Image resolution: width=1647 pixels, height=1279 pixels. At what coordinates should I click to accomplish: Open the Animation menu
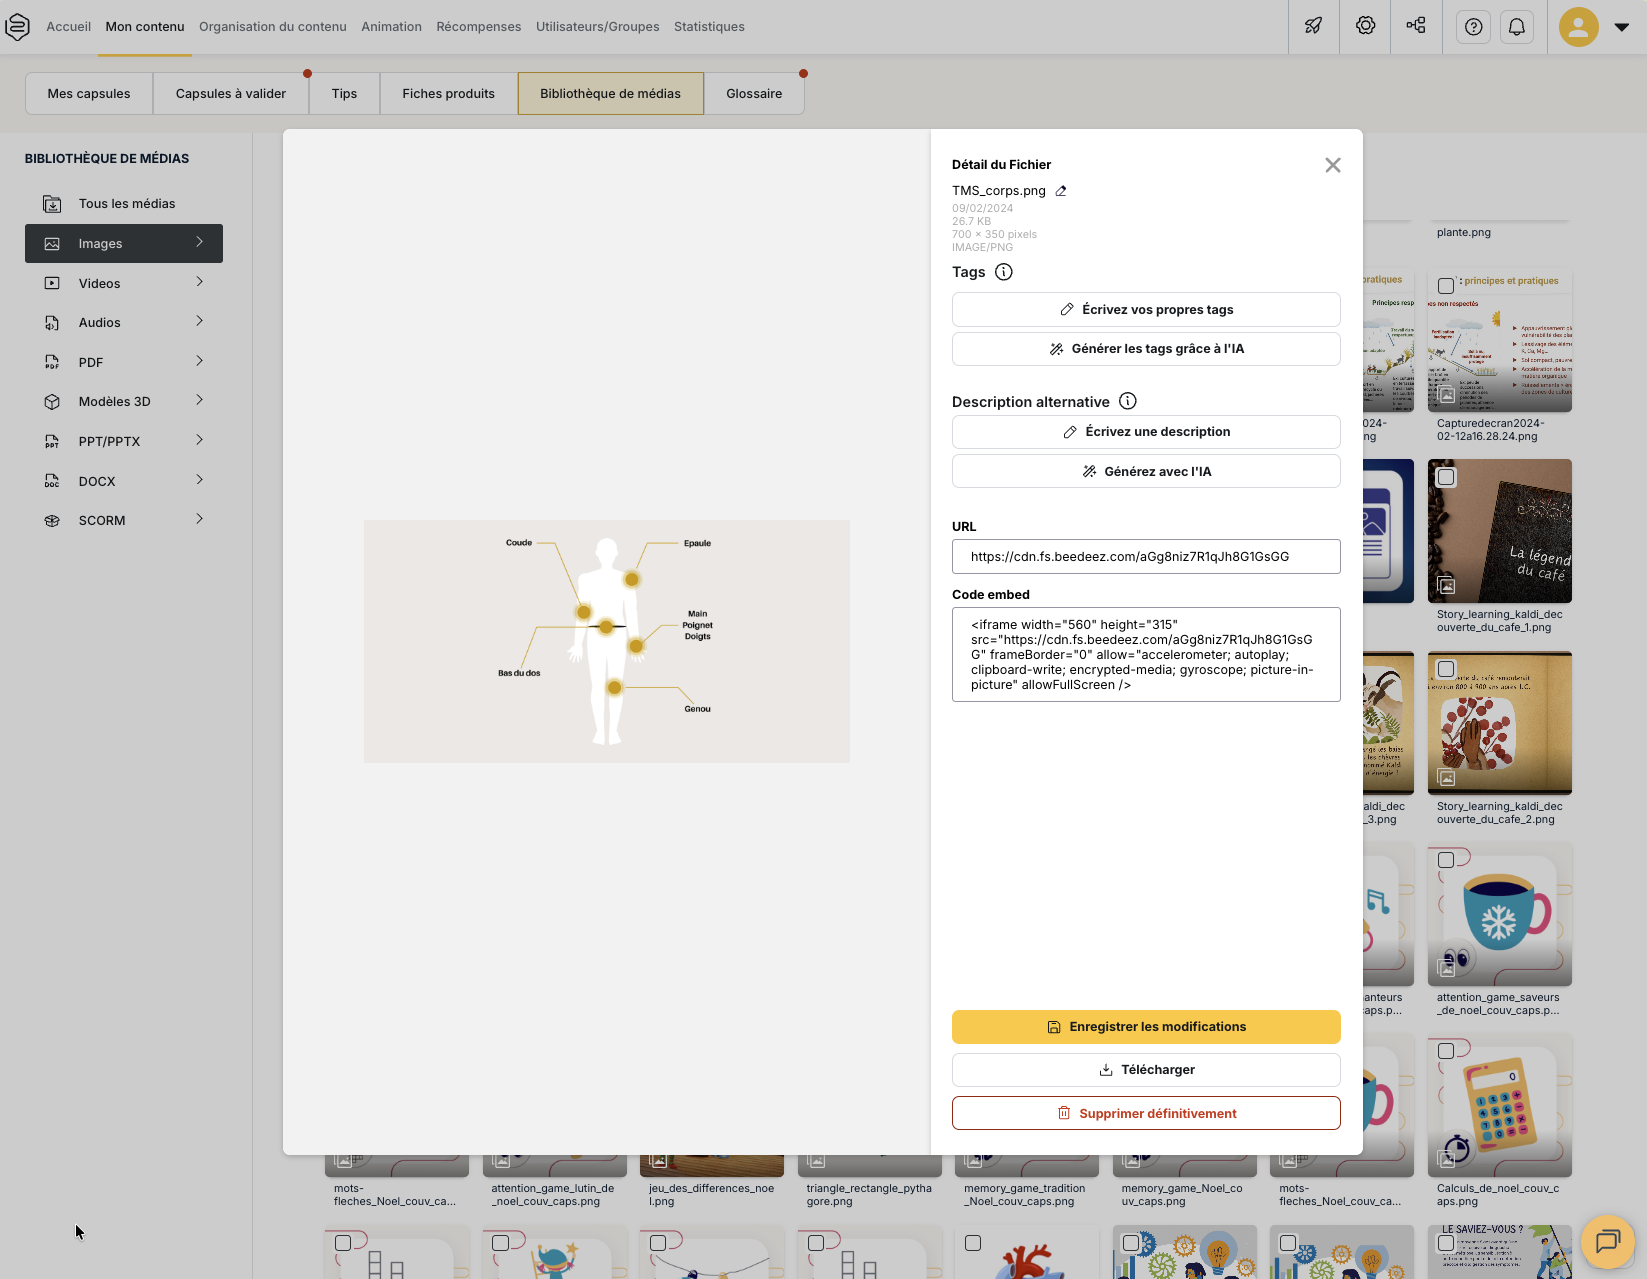click(391, 27)
